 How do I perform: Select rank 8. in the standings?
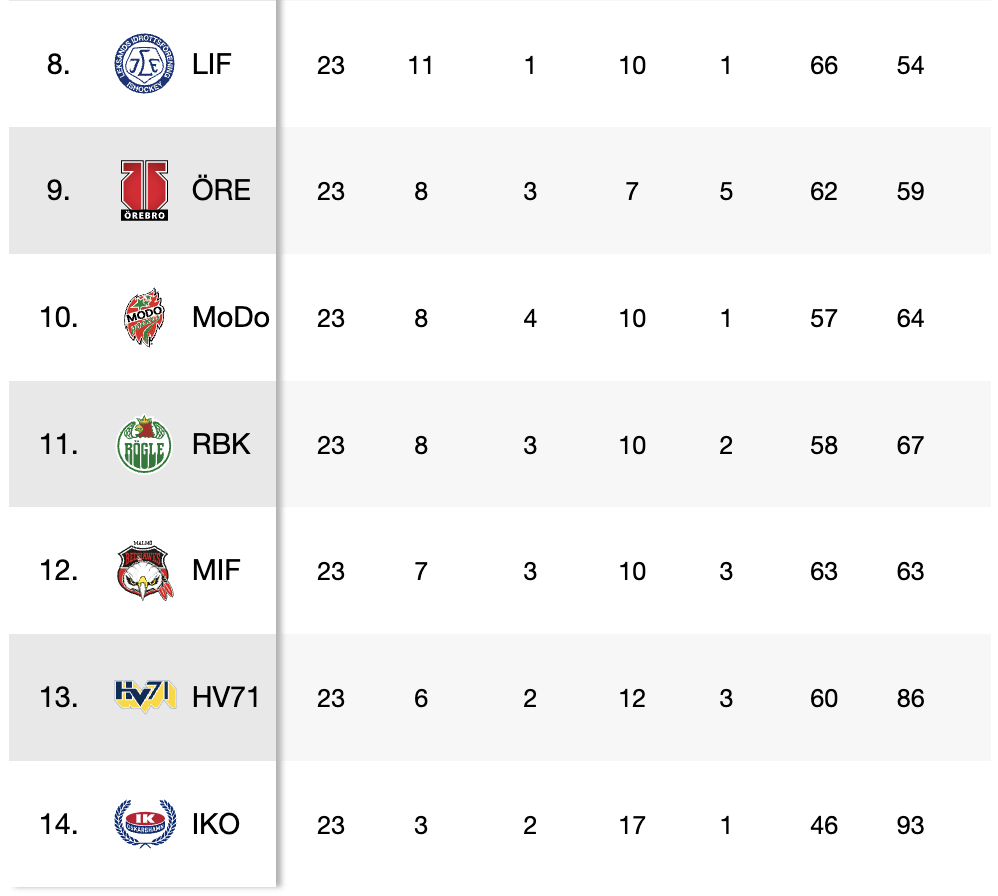coord(58,64)
